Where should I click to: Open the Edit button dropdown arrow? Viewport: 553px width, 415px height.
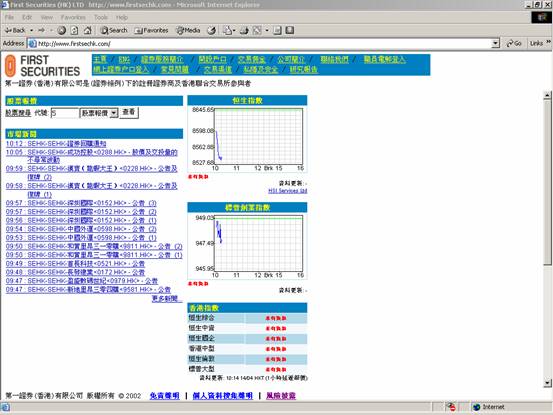point(267,31)
